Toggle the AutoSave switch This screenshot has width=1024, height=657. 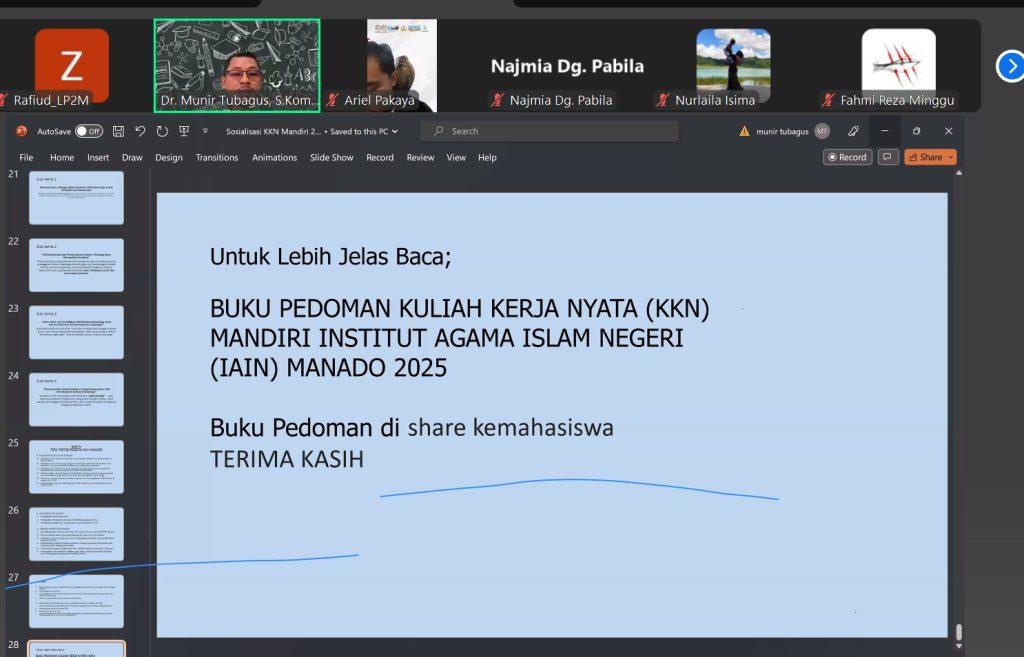click(88, 131)
